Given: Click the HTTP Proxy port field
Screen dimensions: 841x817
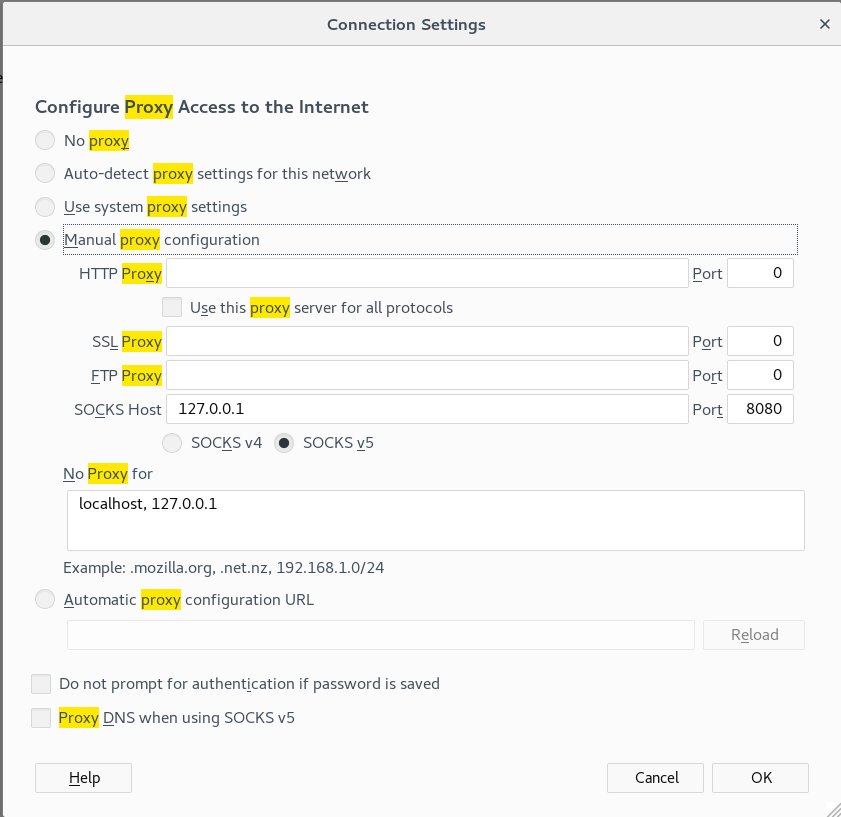Looking at the screenshot, I should tap(760, 273).
